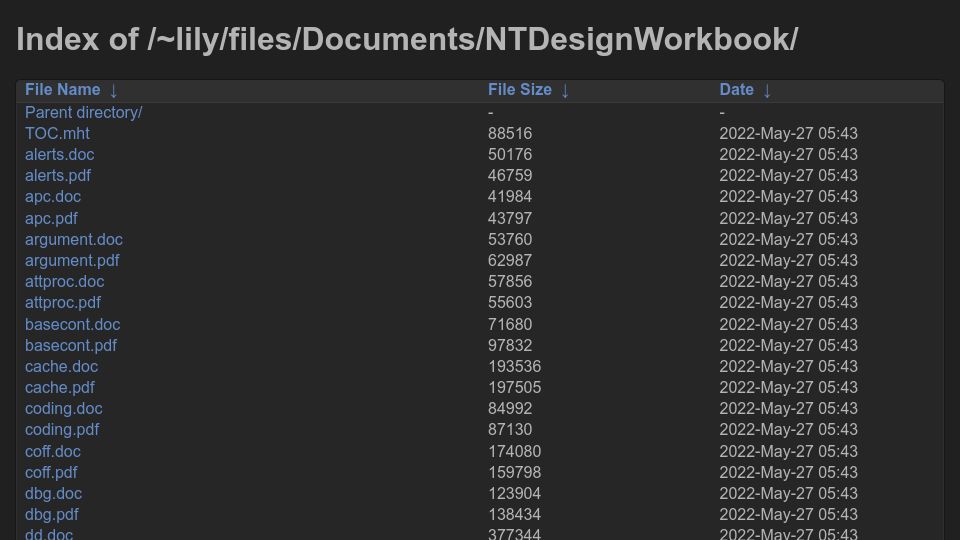Open attproc.doc
This screenshot has width=960, height=540.
(x=64, y=282)
